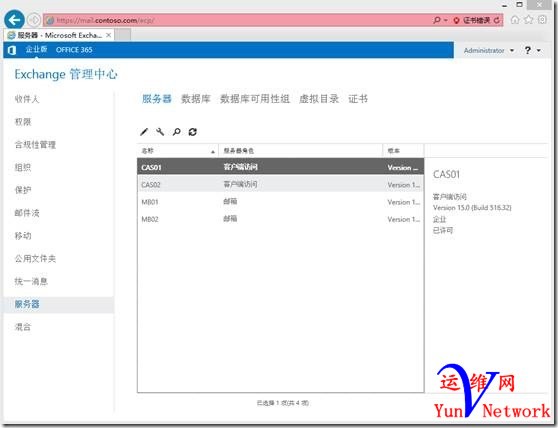The width and height of the screenshot is (558, 428).
Task: Click the browser back arrow button
Action: coord(14,20)
